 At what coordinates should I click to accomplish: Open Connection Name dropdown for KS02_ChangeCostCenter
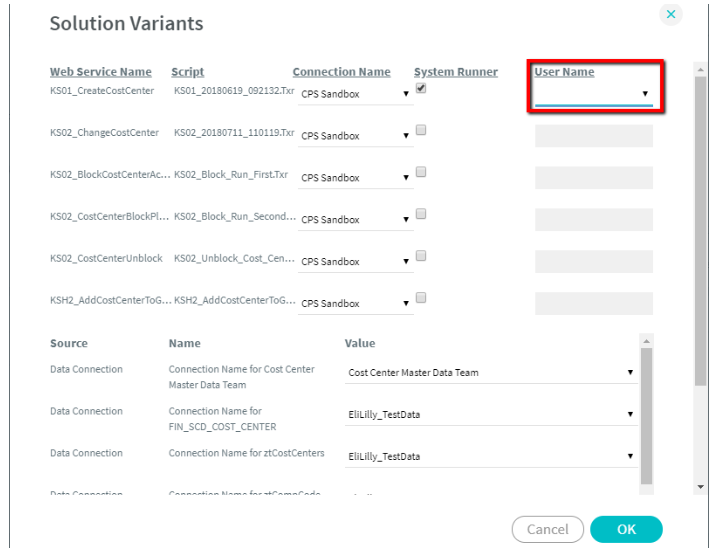(355, 136)
